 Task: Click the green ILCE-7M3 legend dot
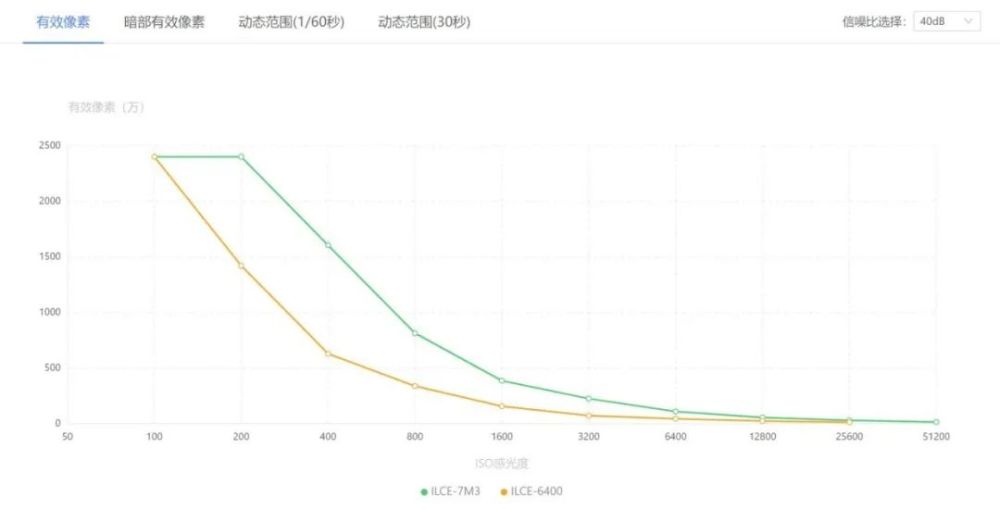click(x=424, y=491)
